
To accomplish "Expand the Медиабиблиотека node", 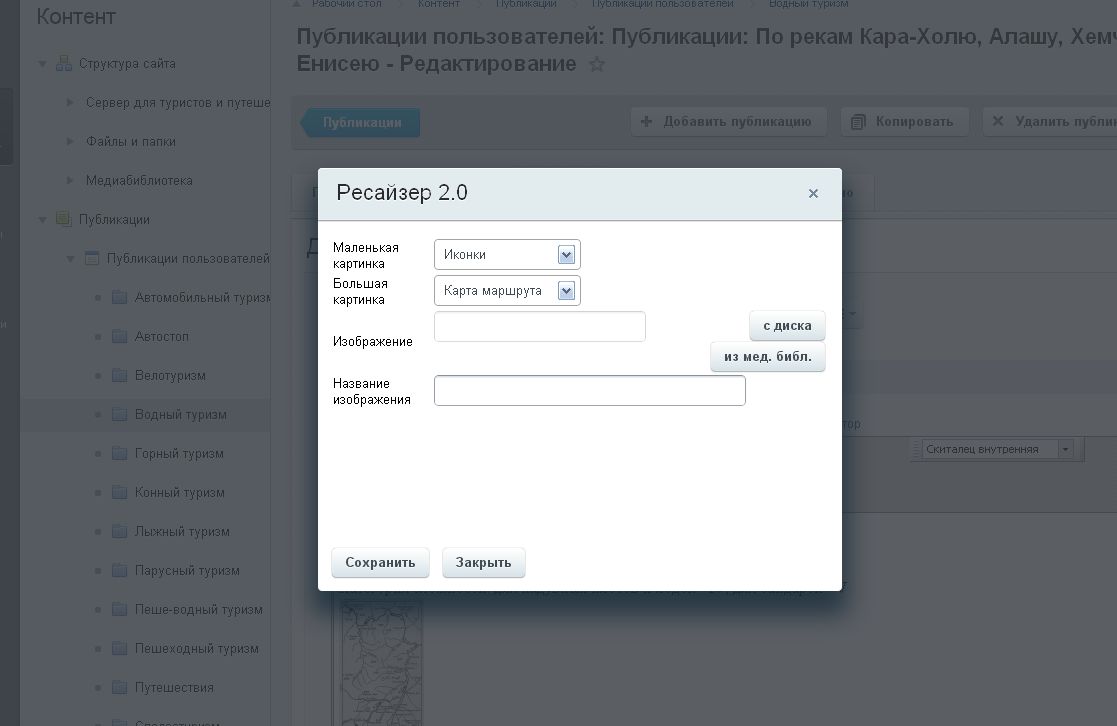I will (70, 180).
